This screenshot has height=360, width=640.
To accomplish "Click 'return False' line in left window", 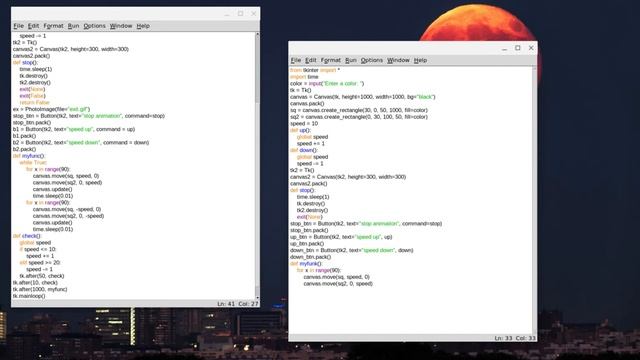I will coord(34,102).
